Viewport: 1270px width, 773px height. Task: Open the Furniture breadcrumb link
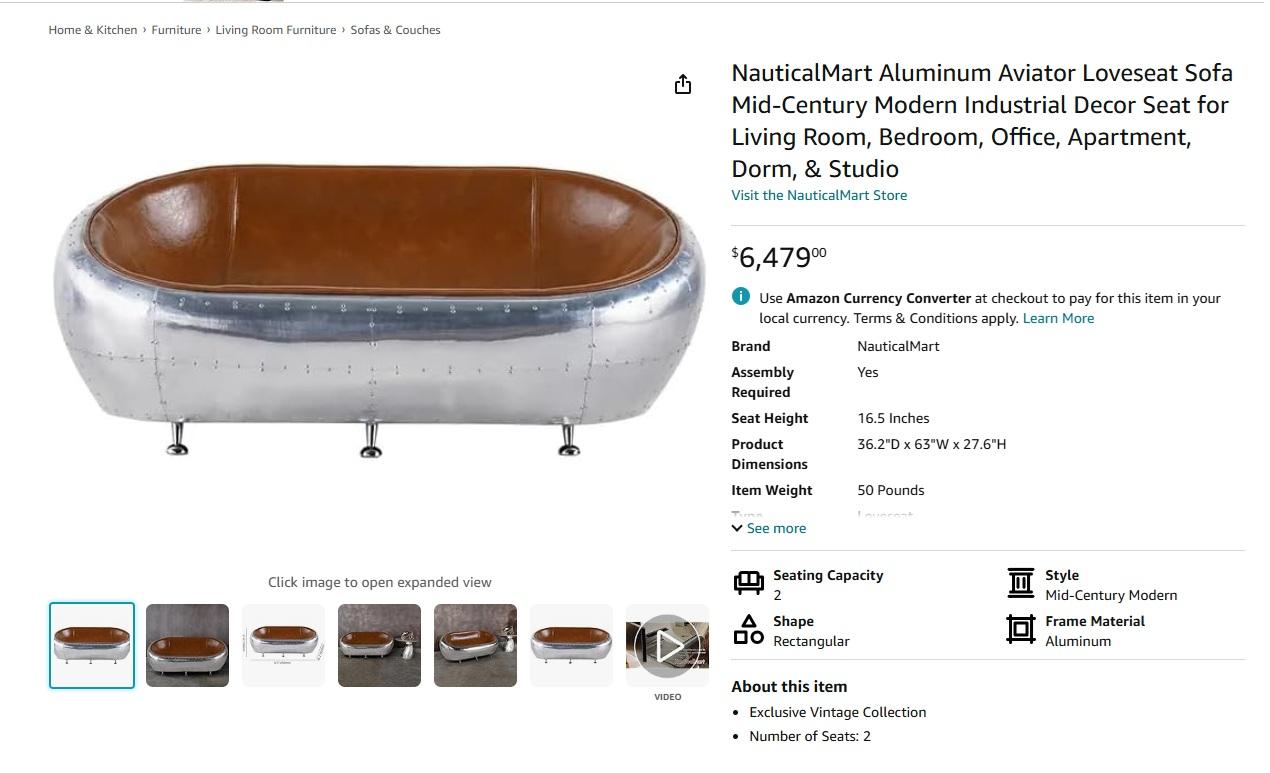click(x=176, y=30)
